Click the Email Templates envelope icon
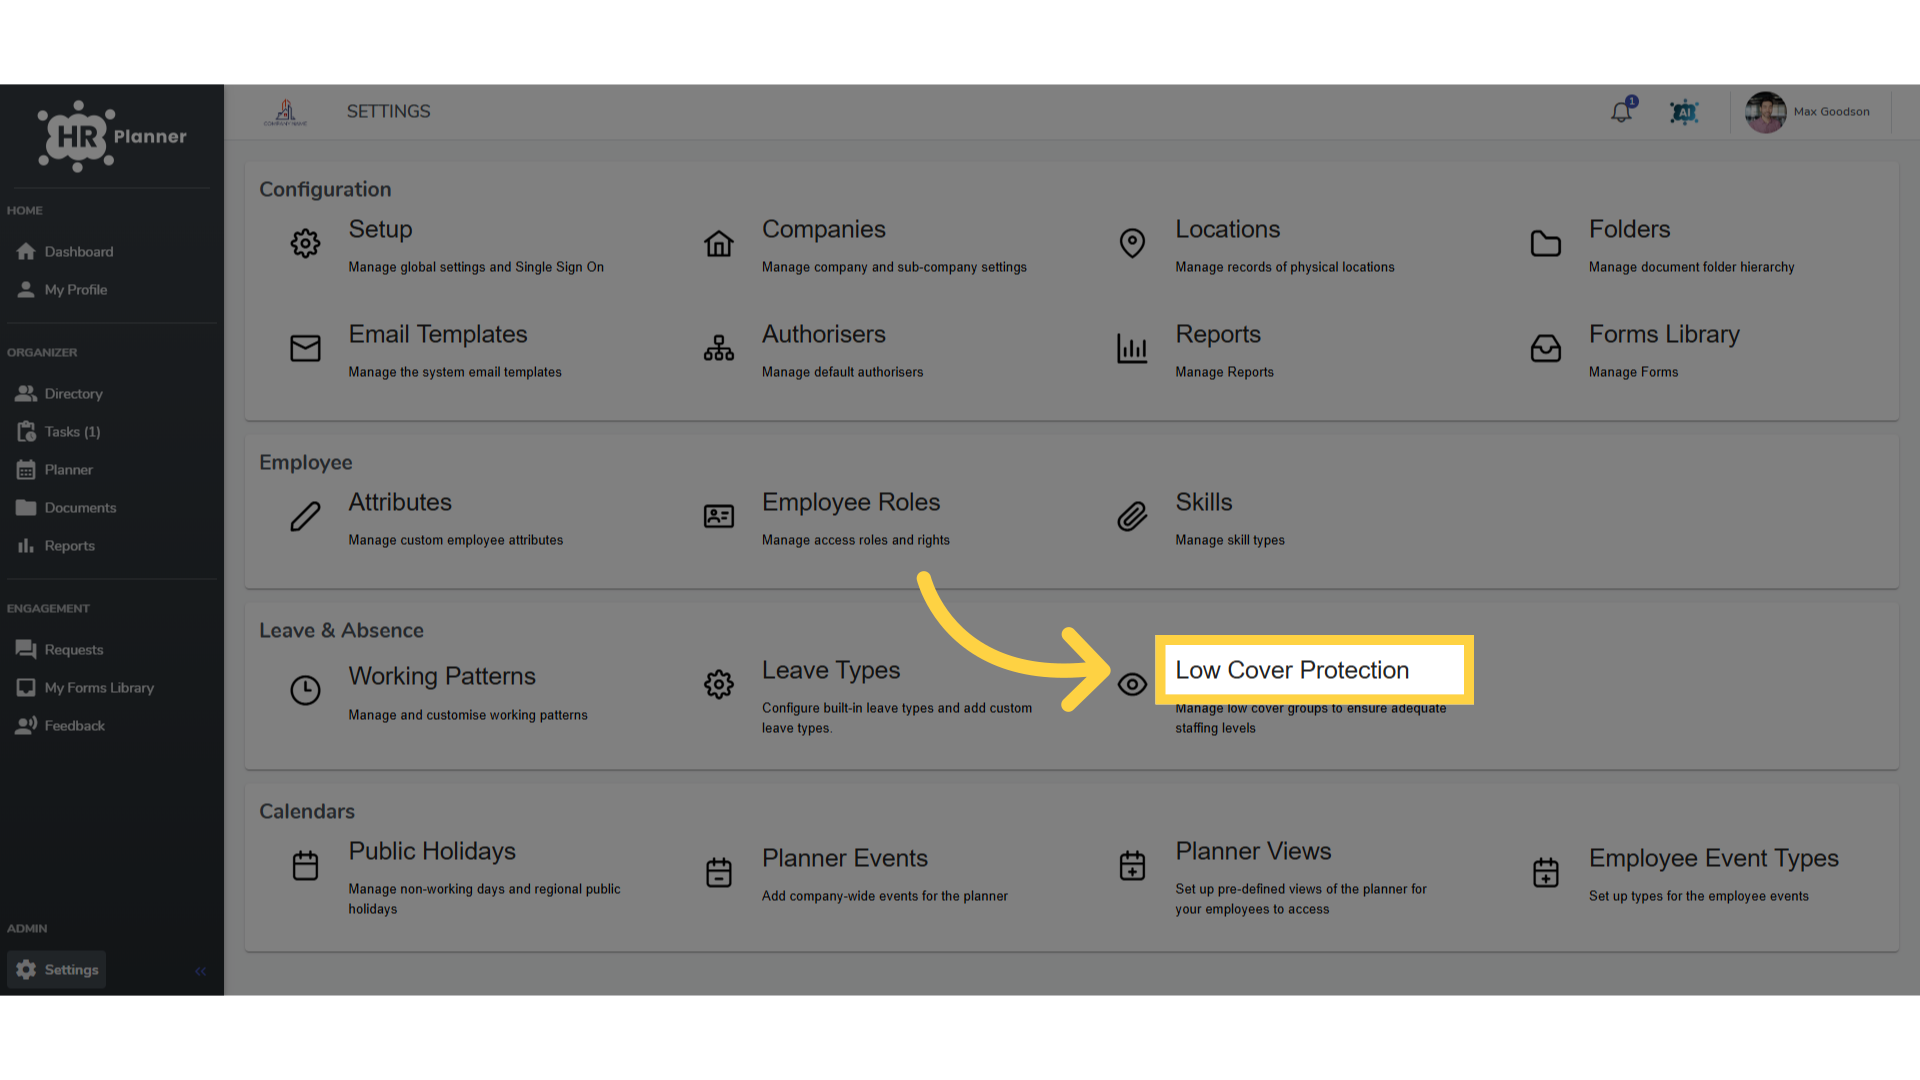1920x1080 pixels. 305,348
